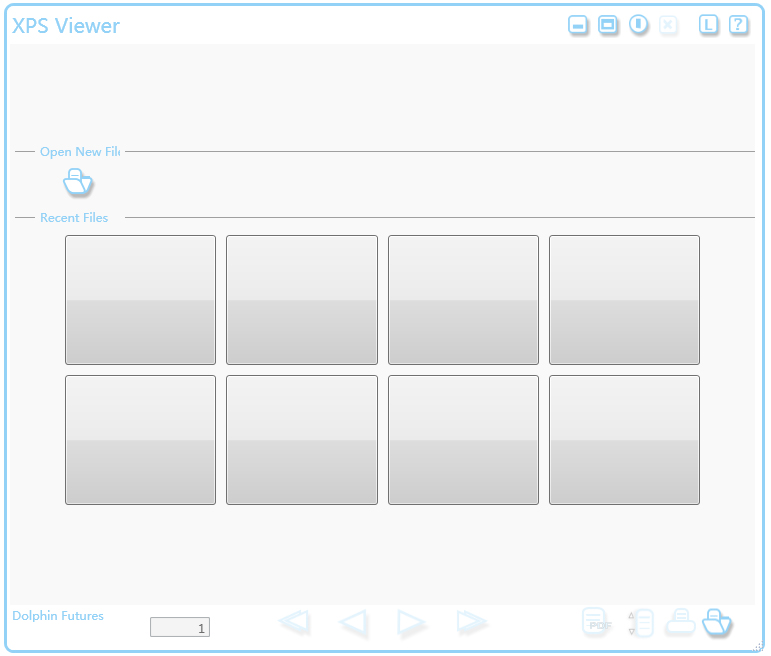Click the open folder icon under Open New File

tap(78, 182)
